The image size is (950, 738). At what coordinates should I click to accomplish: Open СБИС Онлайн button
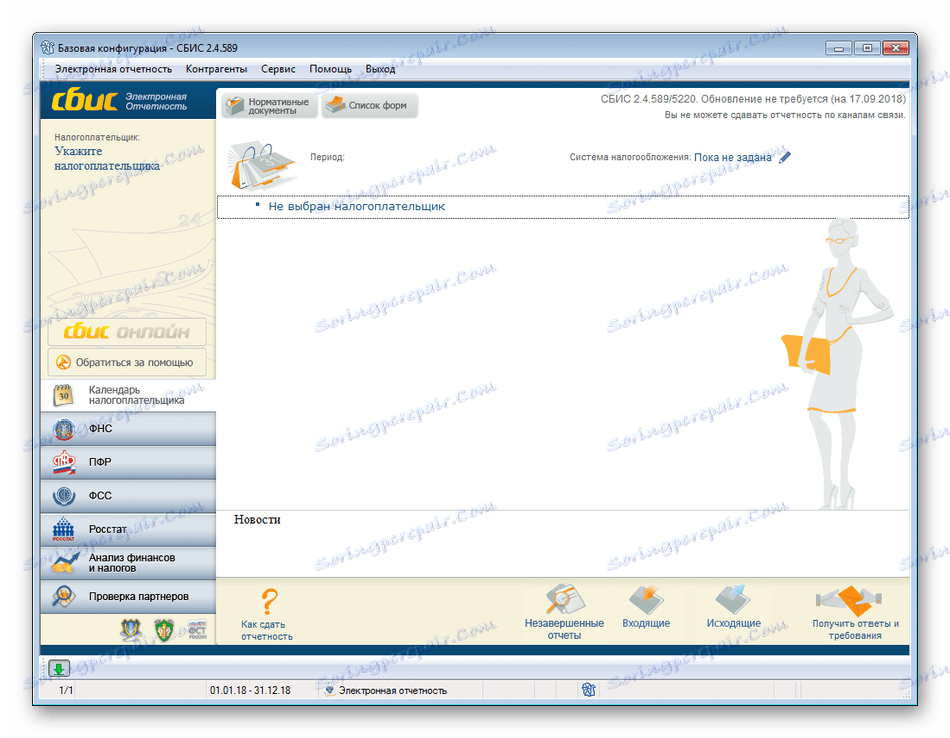pyautogui.click(x=127, y=331)
